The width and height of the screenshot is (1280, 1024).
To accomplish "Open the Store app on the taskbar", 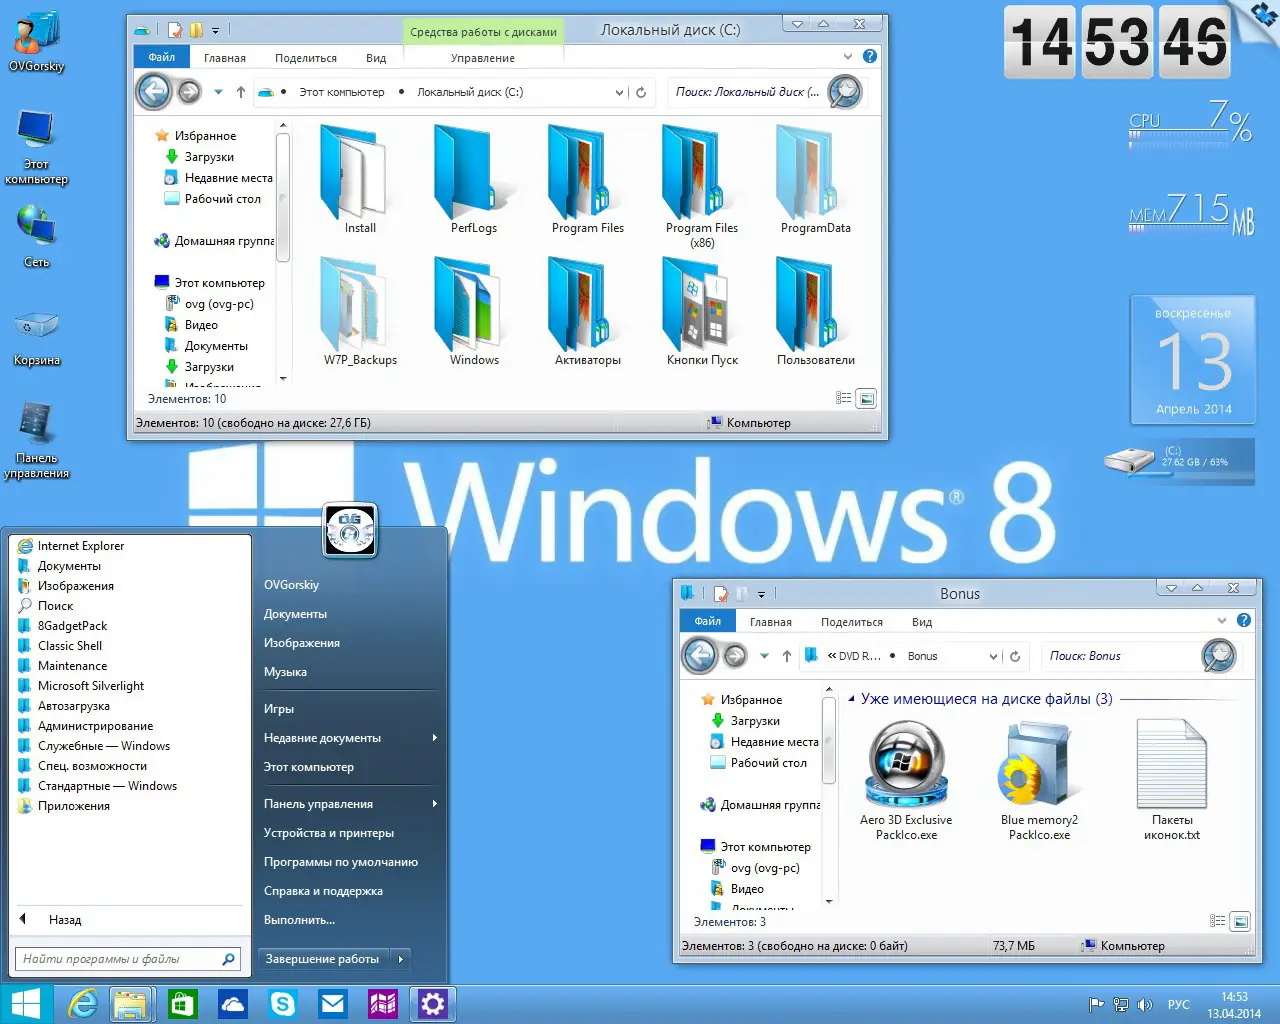I will (x=183, y=1003).
